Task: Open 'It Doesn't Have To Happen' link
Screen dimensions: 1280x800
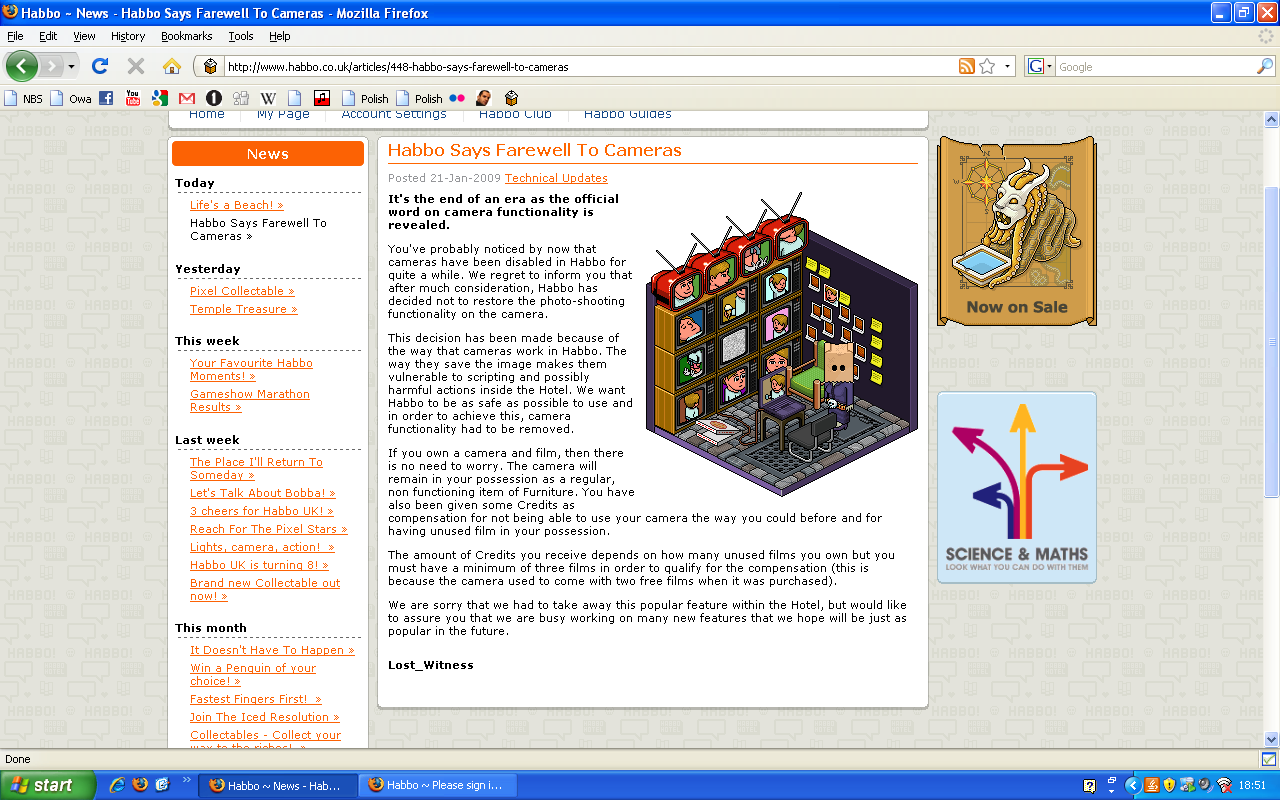Action: coord(272,650)
